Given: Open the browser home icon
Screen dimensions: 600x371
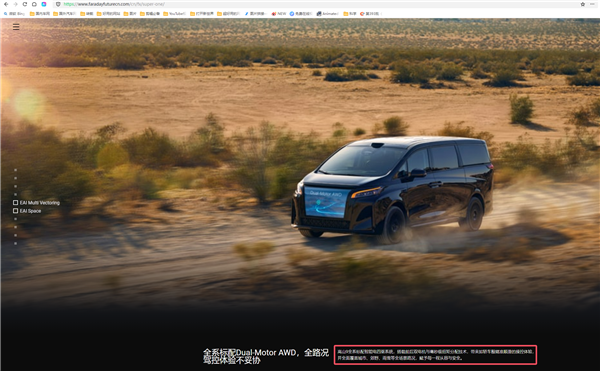Looking at the screenshot, I should click(x=34, y=4).
